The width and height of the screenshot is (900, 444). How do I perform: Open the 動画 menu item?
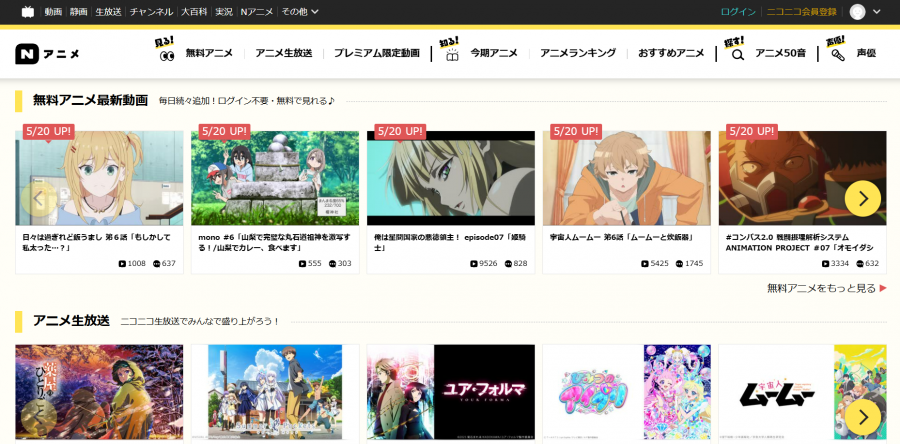pyautogui.click(x=53, y=11)
